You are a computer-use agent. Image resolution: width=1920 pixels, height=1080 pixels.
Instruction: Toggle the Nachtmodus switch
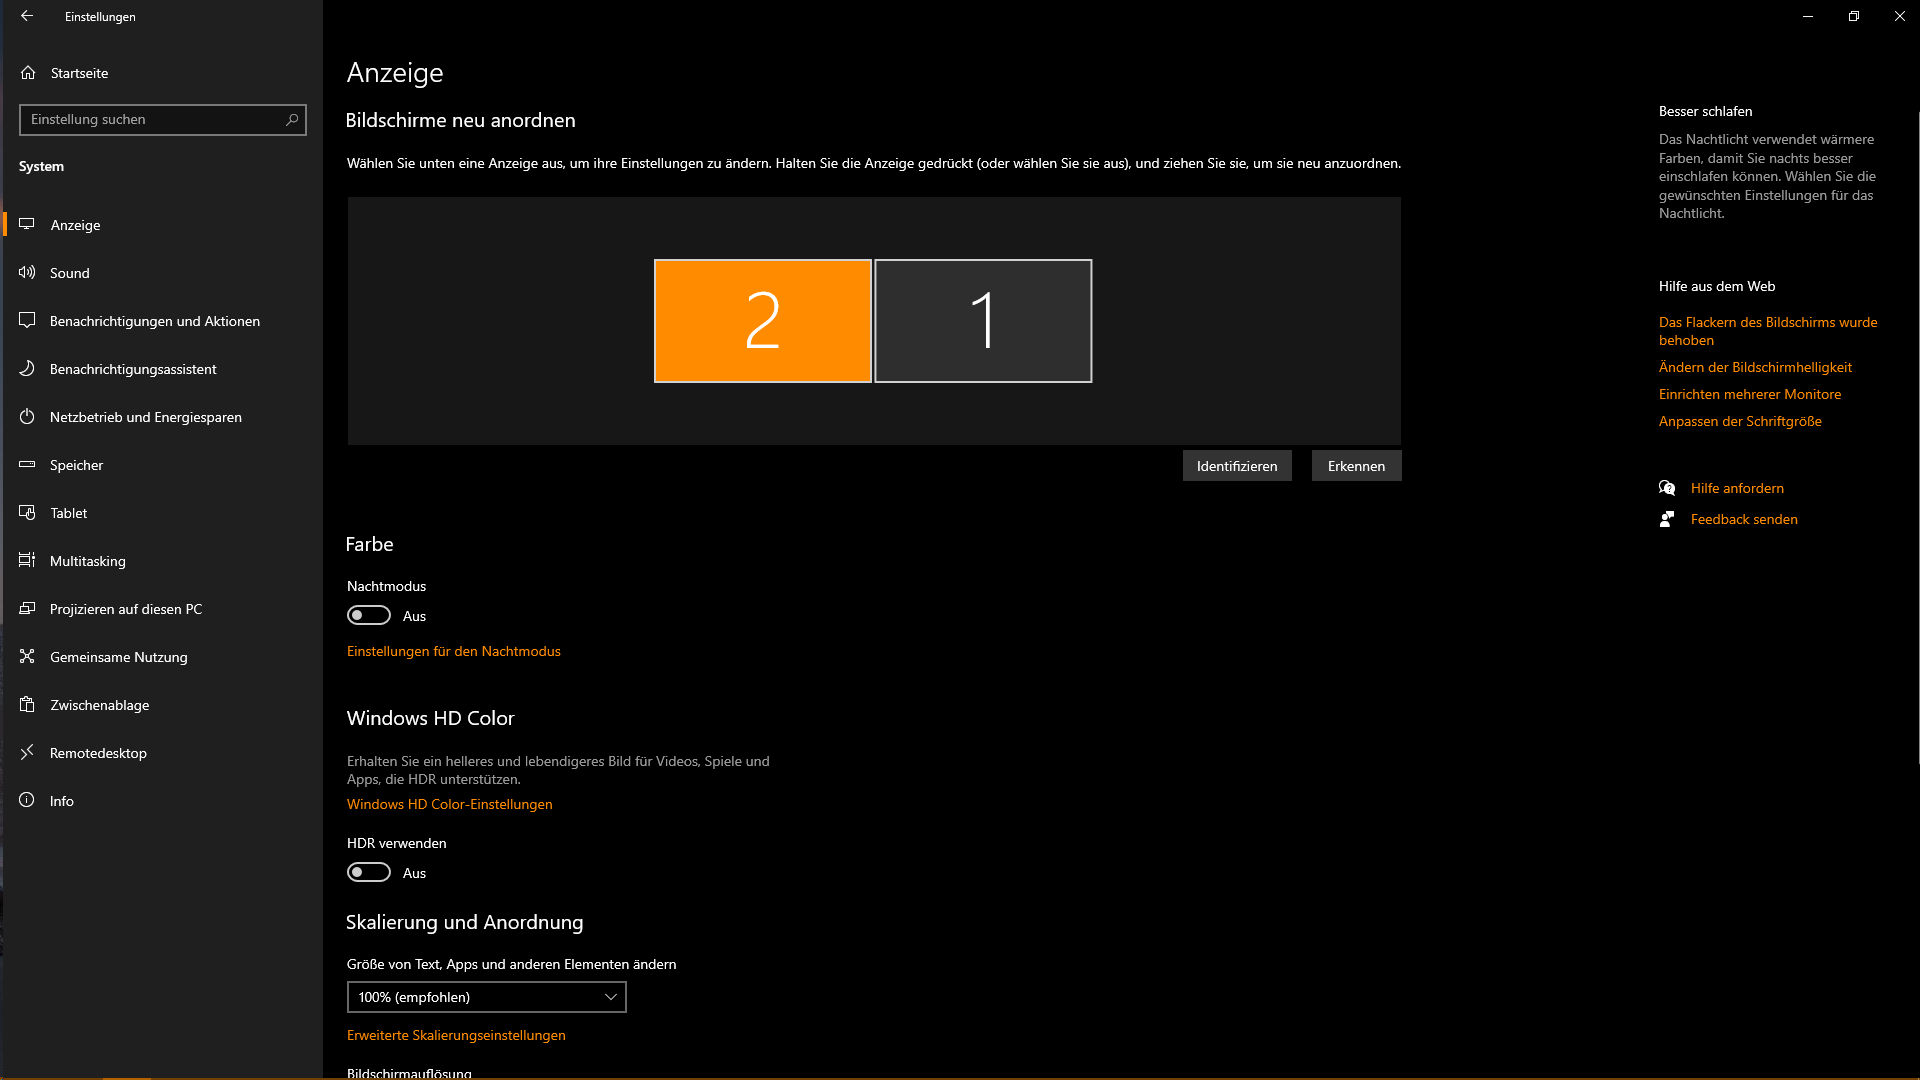point(369,615)
